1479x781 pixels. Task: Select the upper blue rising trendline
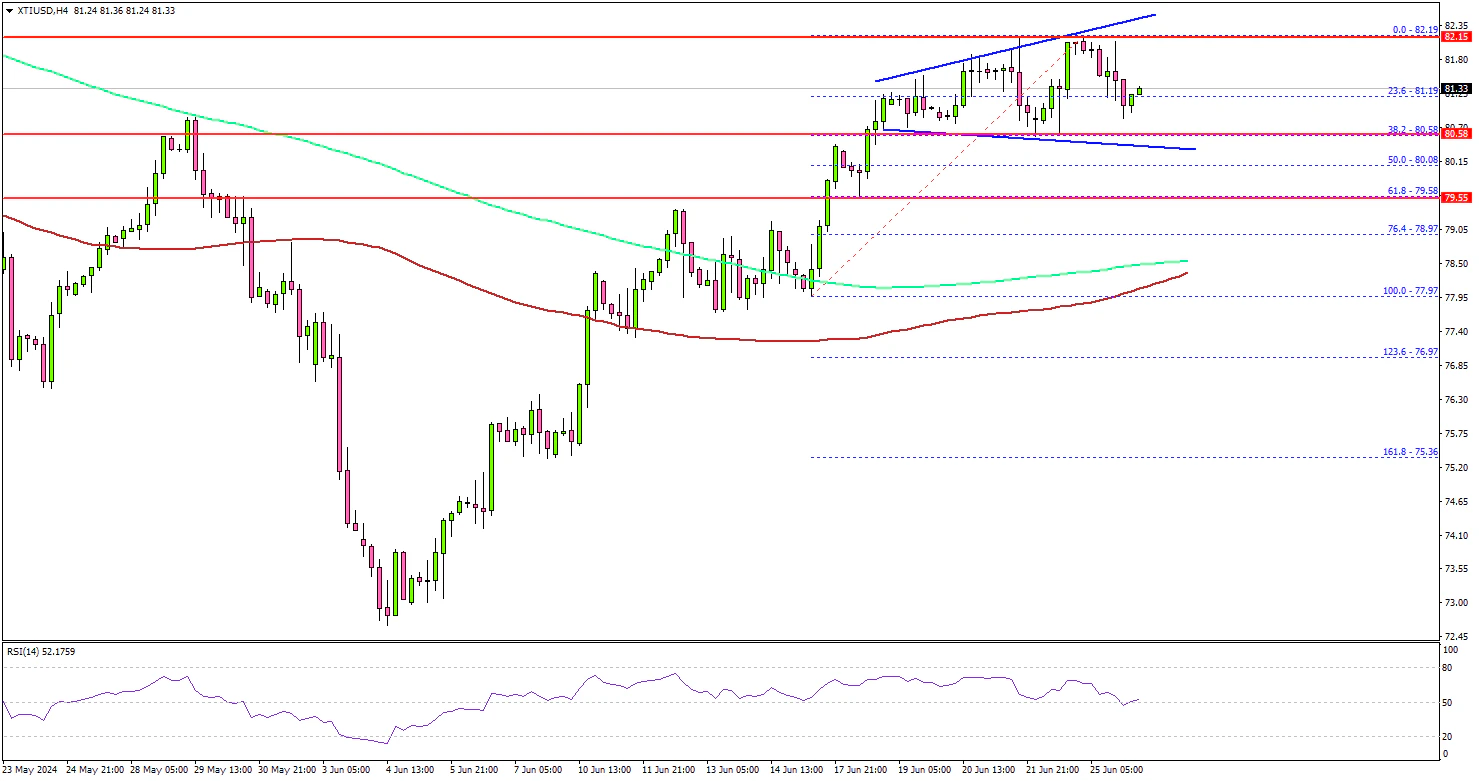coord(1015,47)
